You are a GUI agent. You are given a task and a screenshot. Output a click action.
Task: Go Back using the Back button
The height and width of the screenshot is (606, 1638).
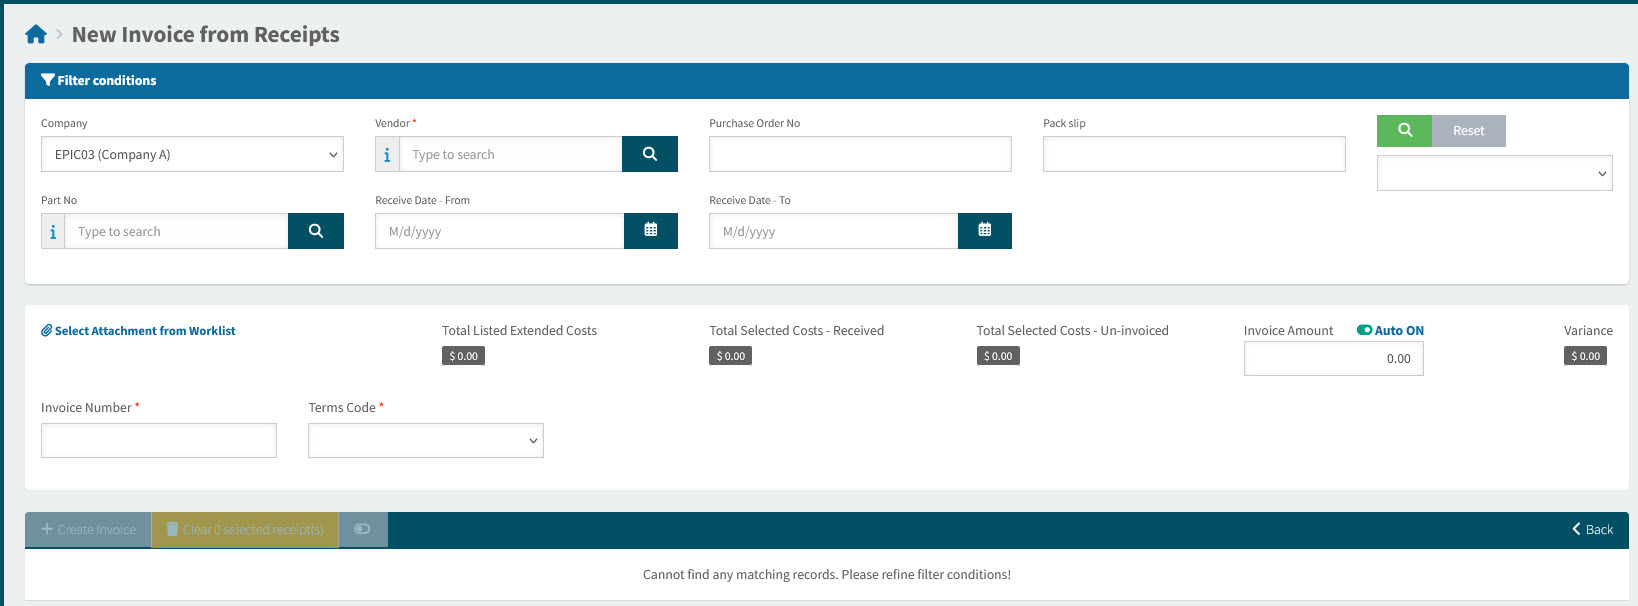(x=1592, y=530)
